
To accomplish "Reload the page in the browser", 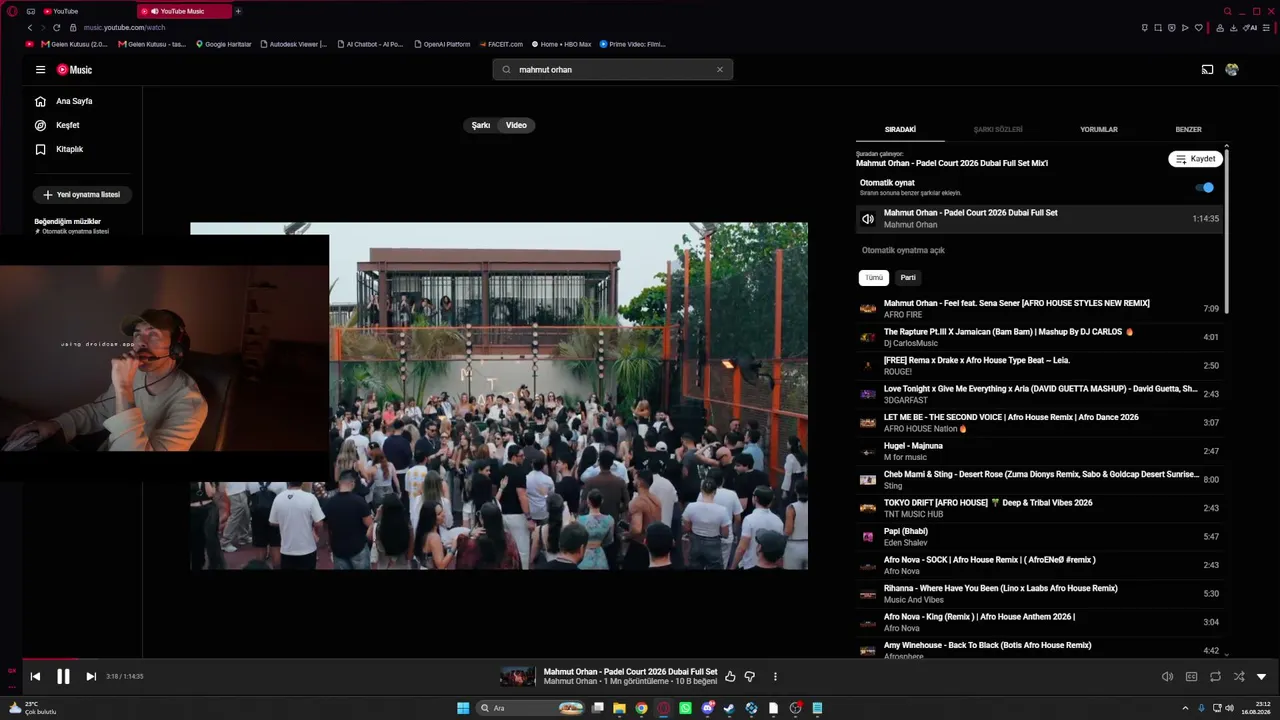I will 57,28.
